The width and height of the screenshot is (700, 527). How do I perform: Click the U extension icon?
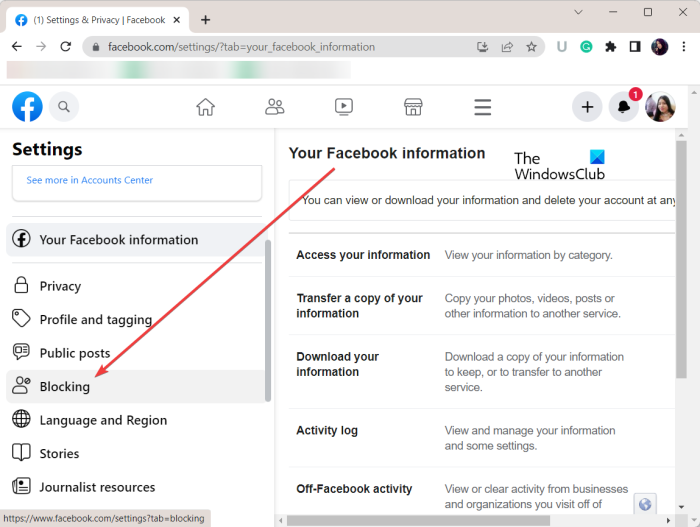pyautogui.click(x=562, y=46)
